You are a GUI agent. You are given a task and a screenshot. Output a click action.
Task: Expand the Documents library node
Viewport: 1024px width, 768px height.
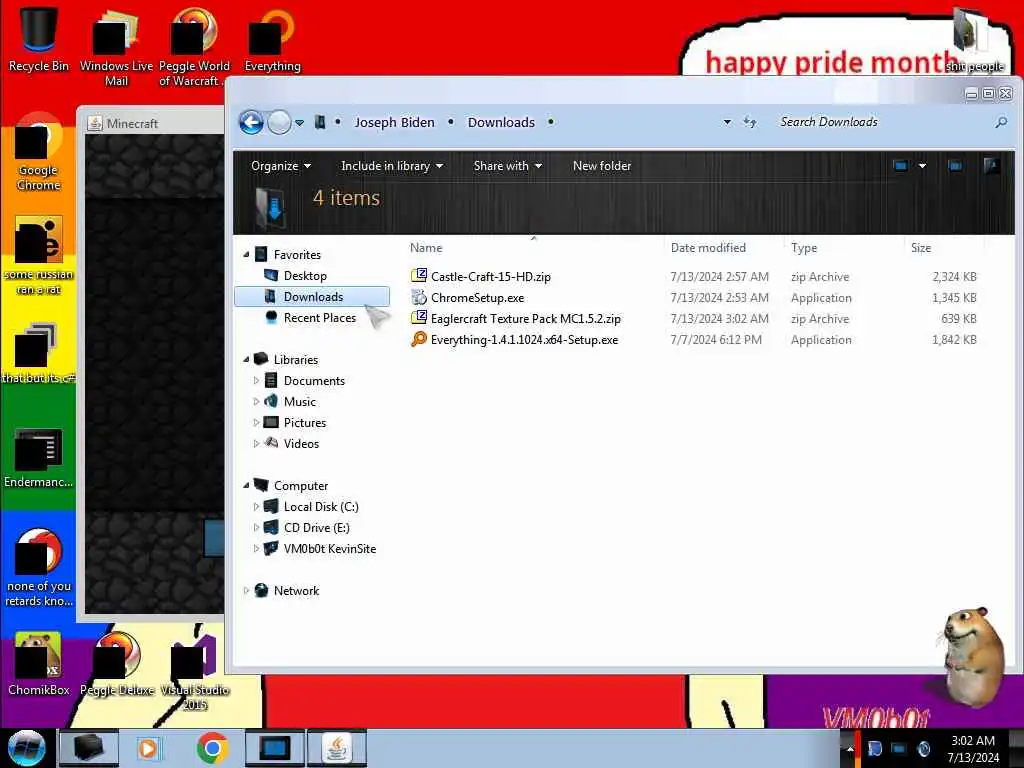coord(256,380)
